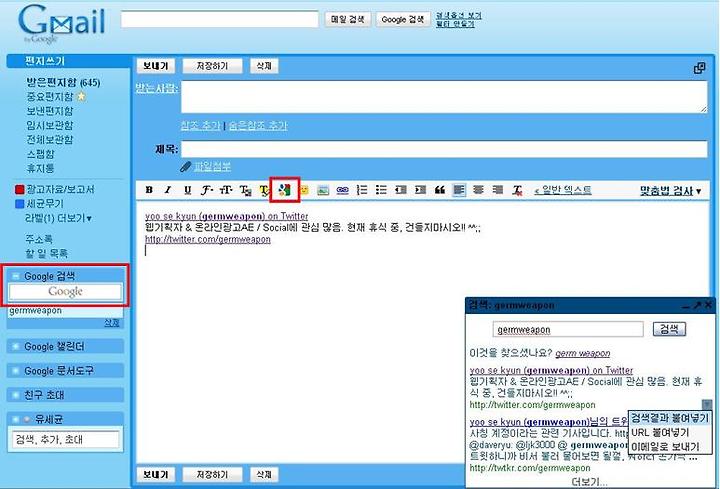The width and height of the screenshot is (720, 489).
Task: Apply numbered list formatting
Action: [x=362, y=190]
